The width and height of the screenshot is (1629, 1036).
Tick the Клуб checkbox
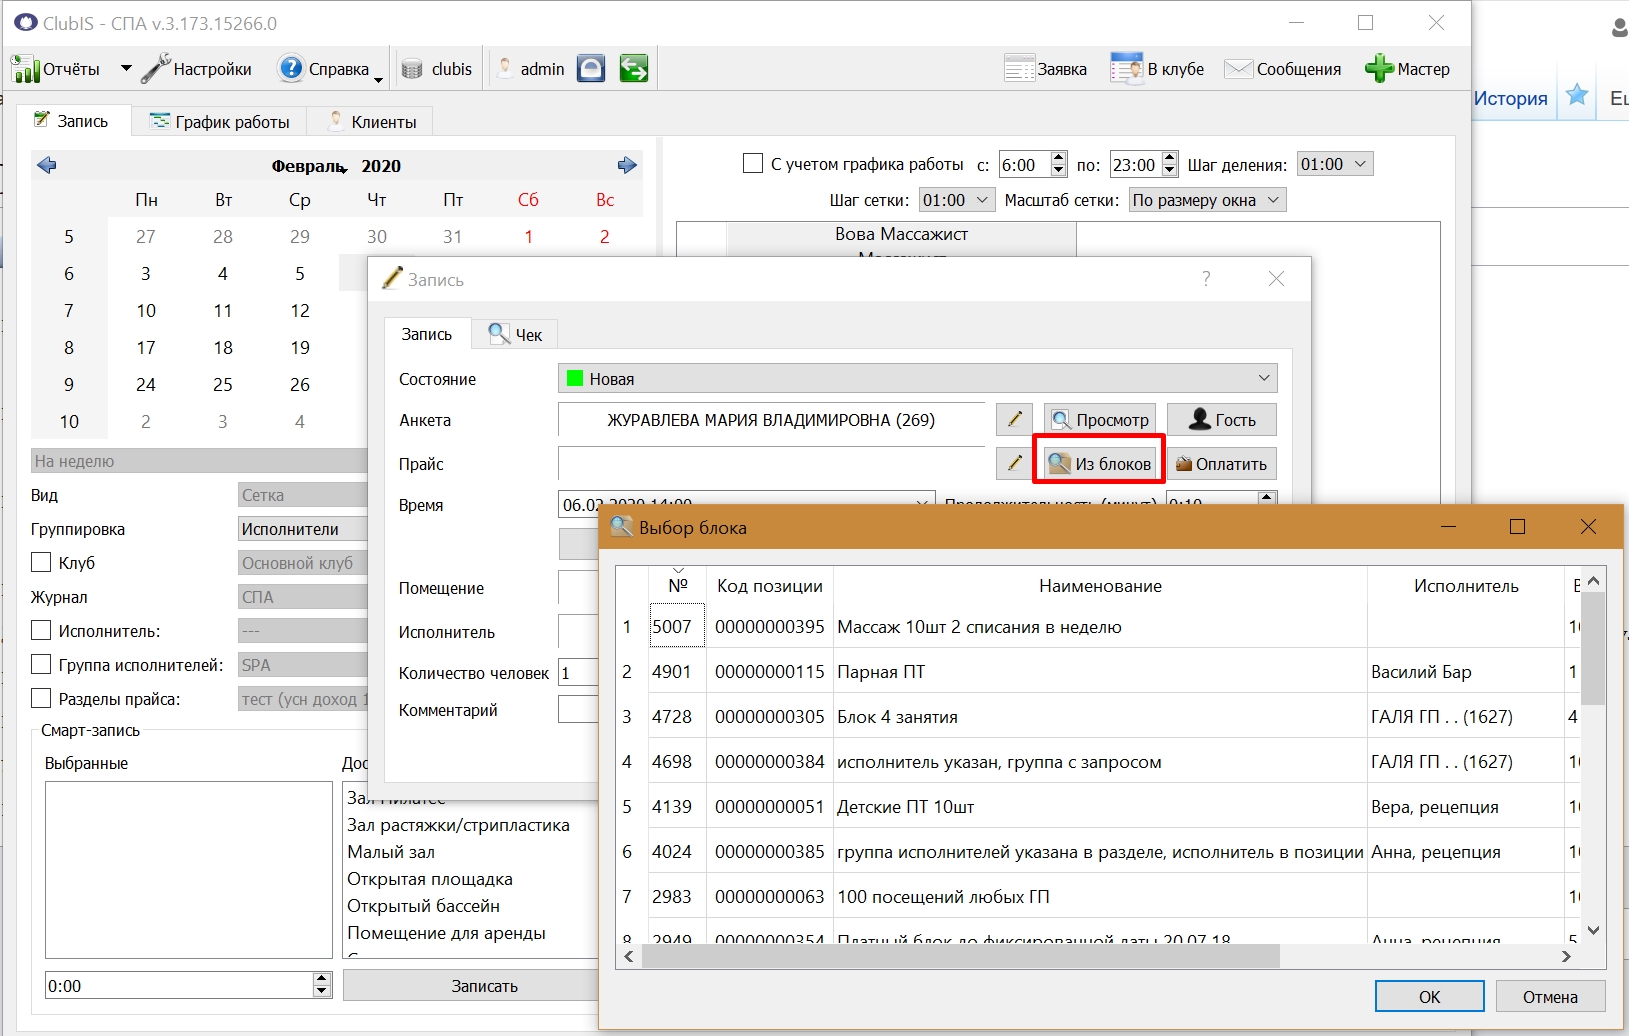click(x=41, y=562)
